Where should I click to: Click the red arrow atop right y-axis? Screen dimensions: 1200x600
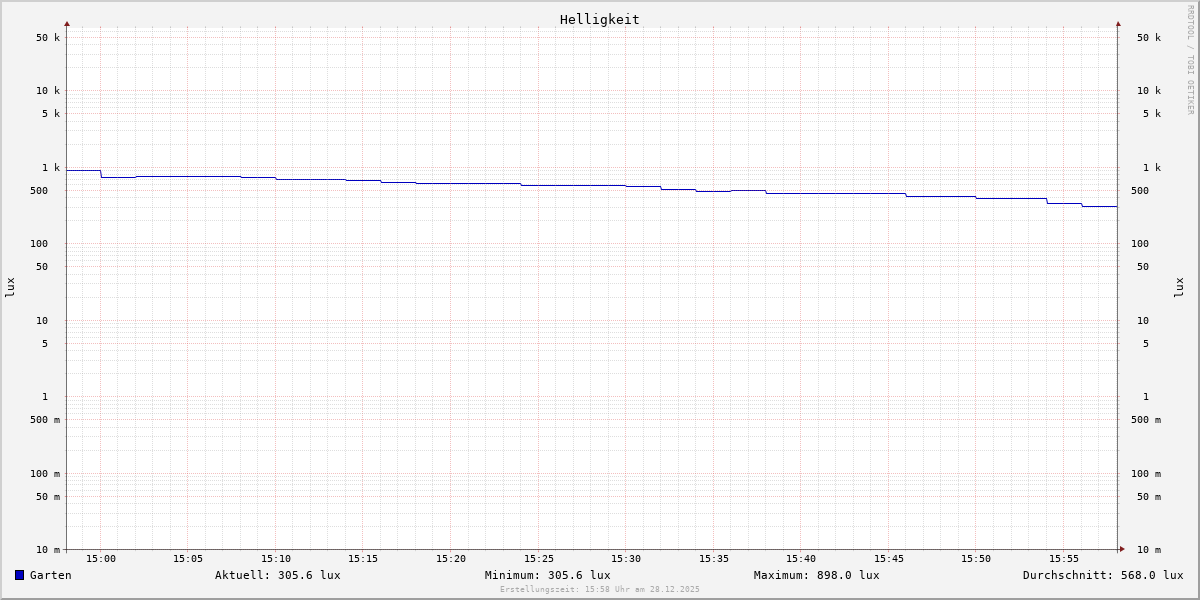click(x=1118, y=23)
